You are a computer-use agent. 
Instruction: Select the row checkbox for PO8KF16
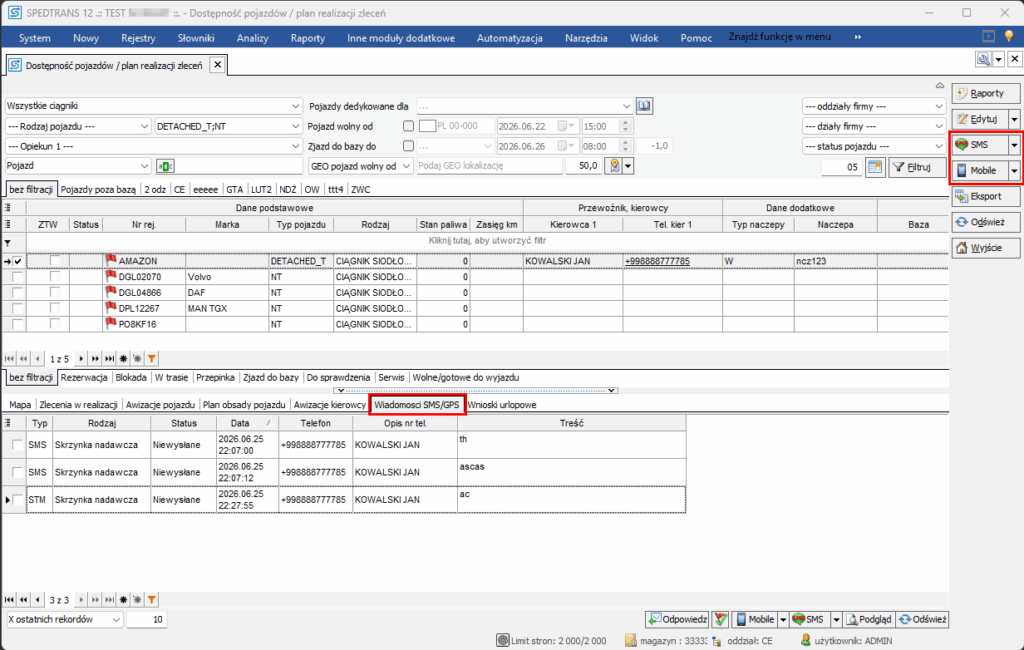18,324
